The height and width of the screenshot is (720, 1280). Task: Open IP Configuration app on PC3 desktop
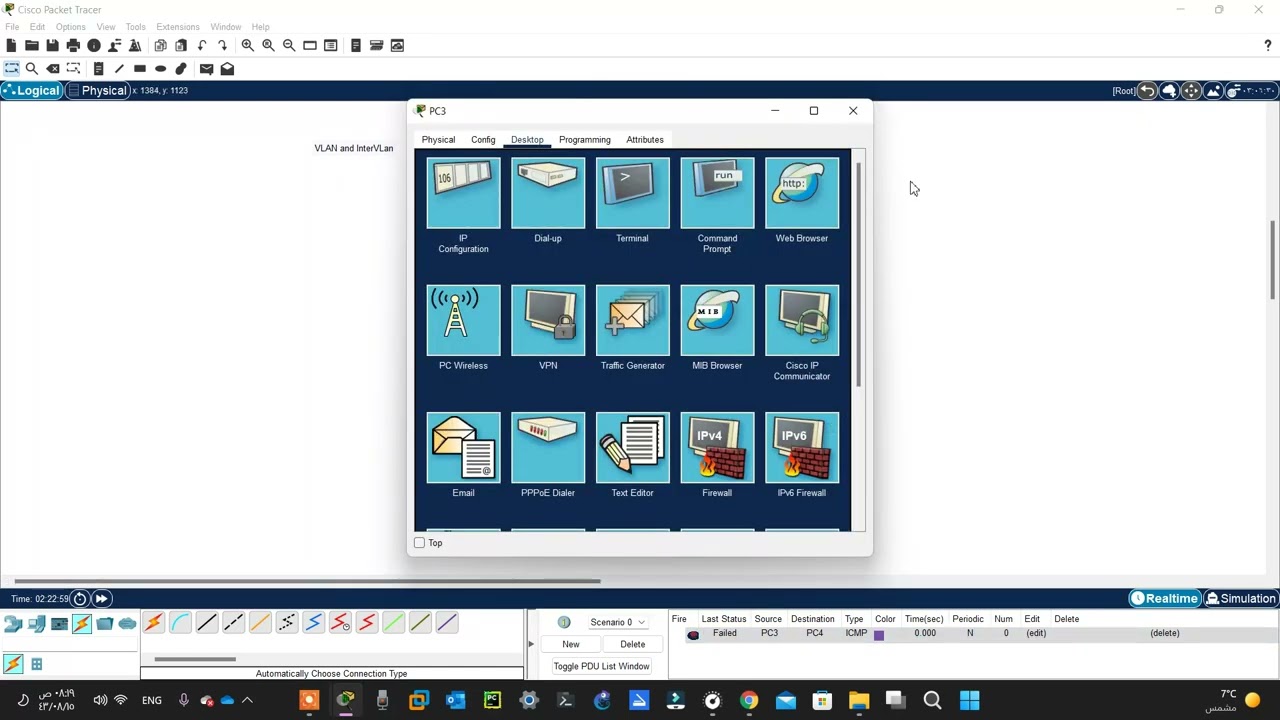pyautogui.click(x=463, y=193)
